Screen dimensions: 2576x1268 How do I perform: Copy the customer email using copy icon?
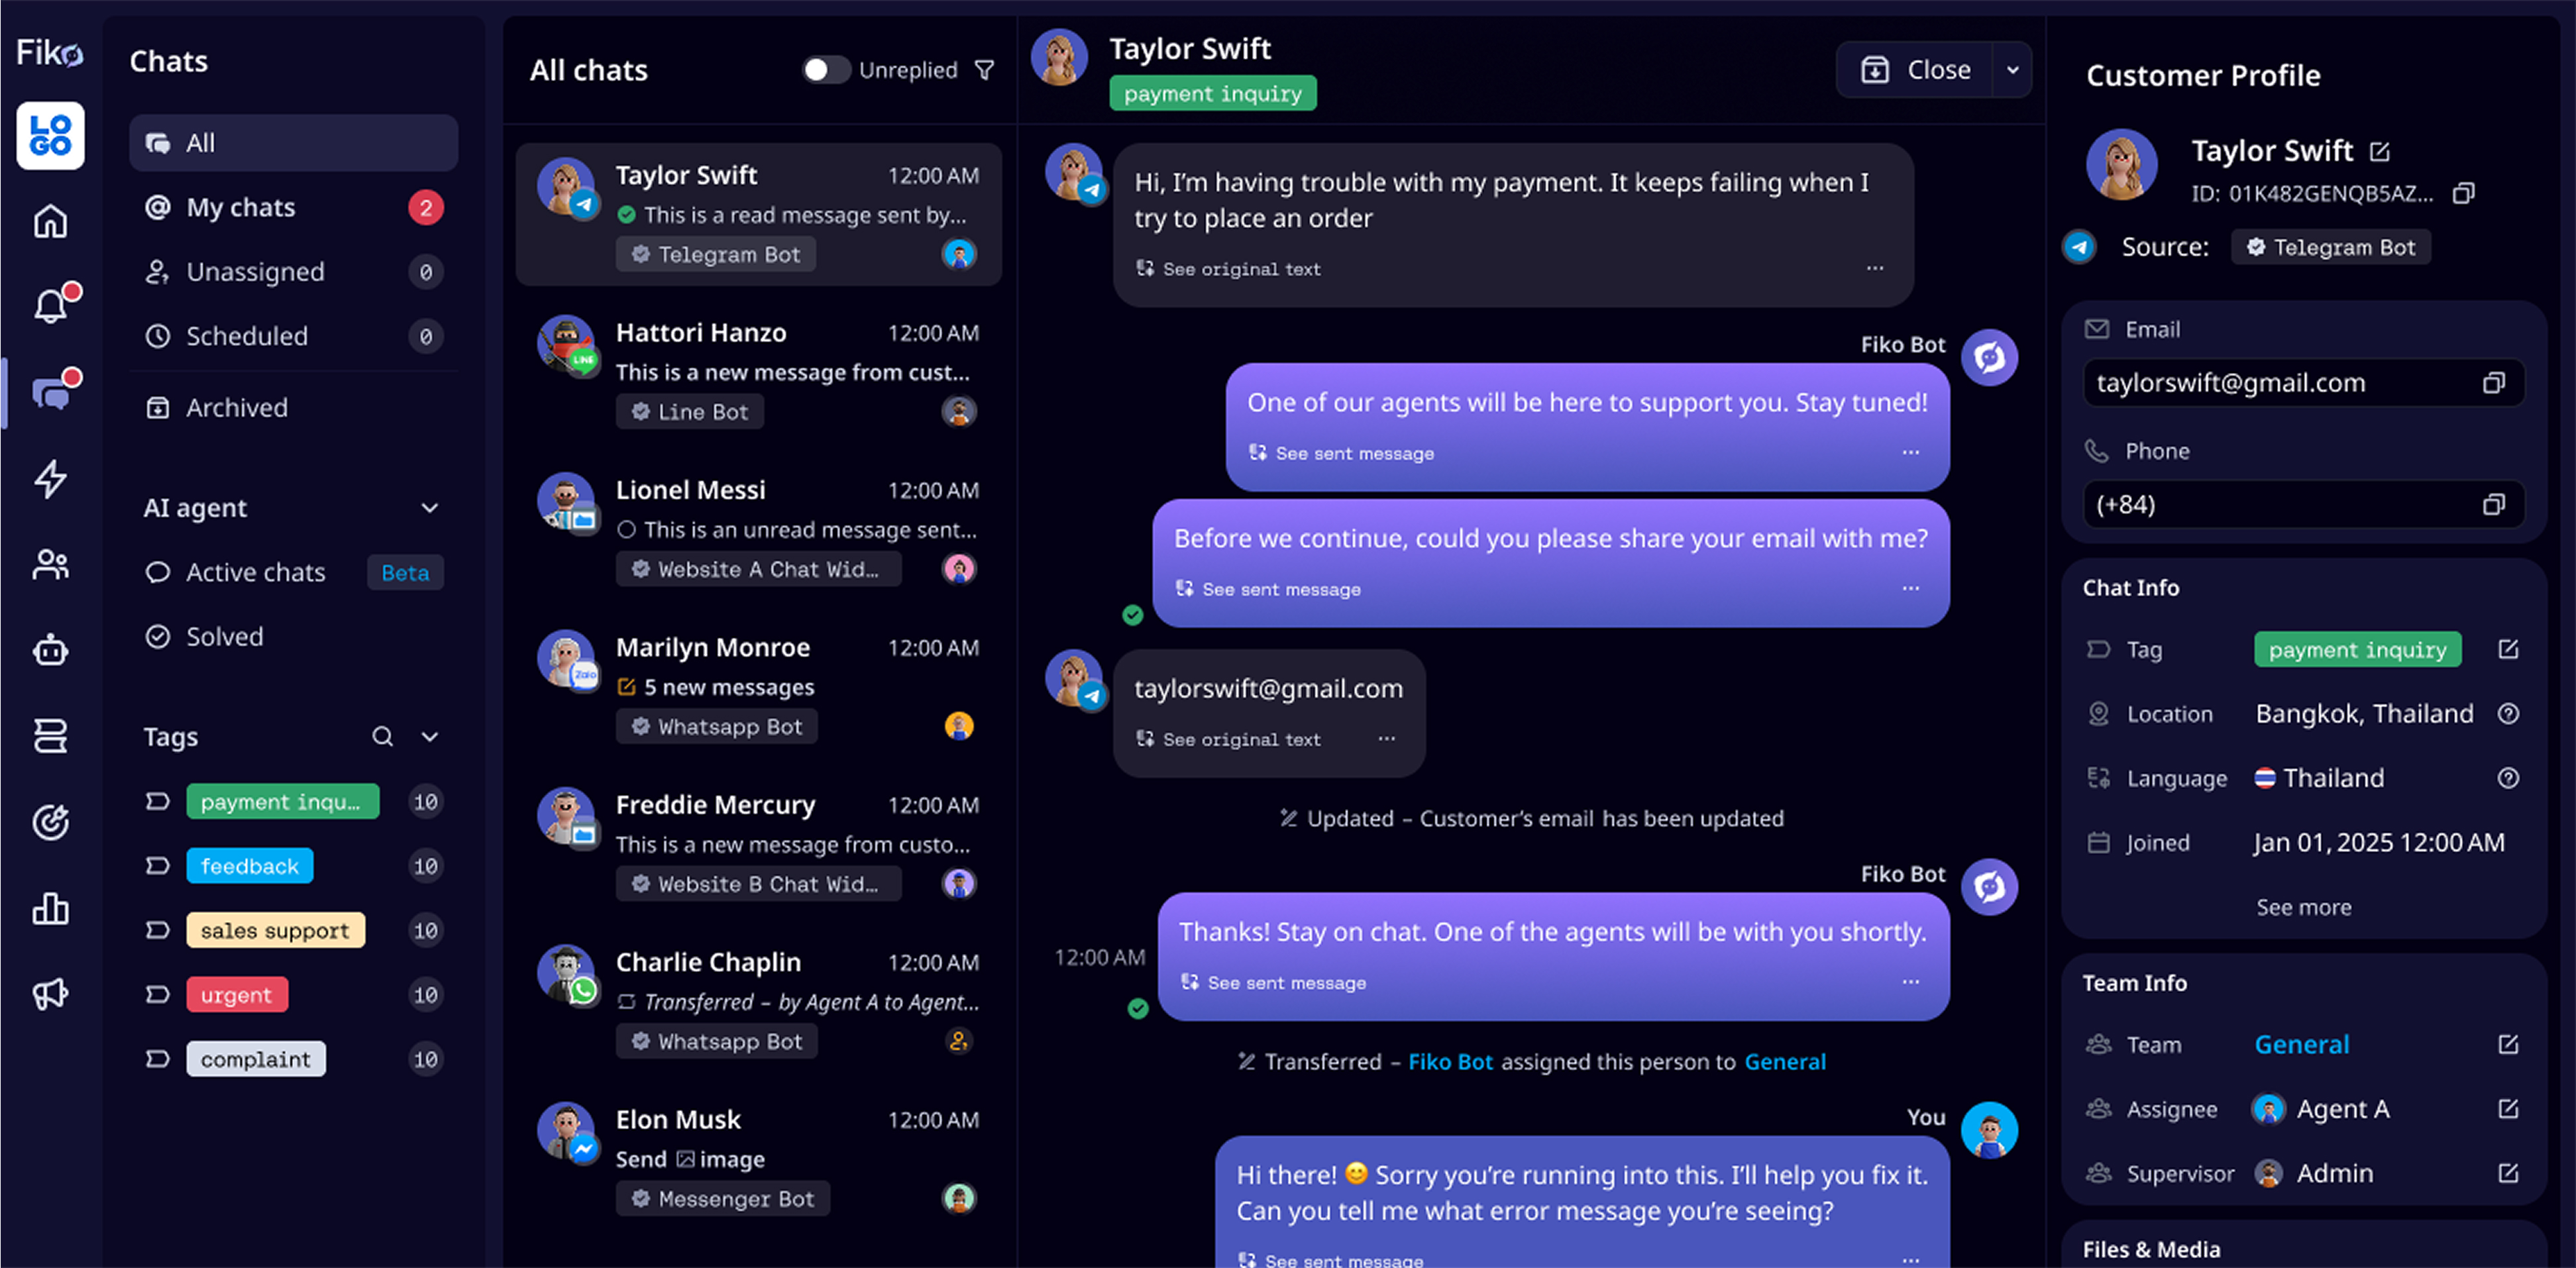(2494, 382)
